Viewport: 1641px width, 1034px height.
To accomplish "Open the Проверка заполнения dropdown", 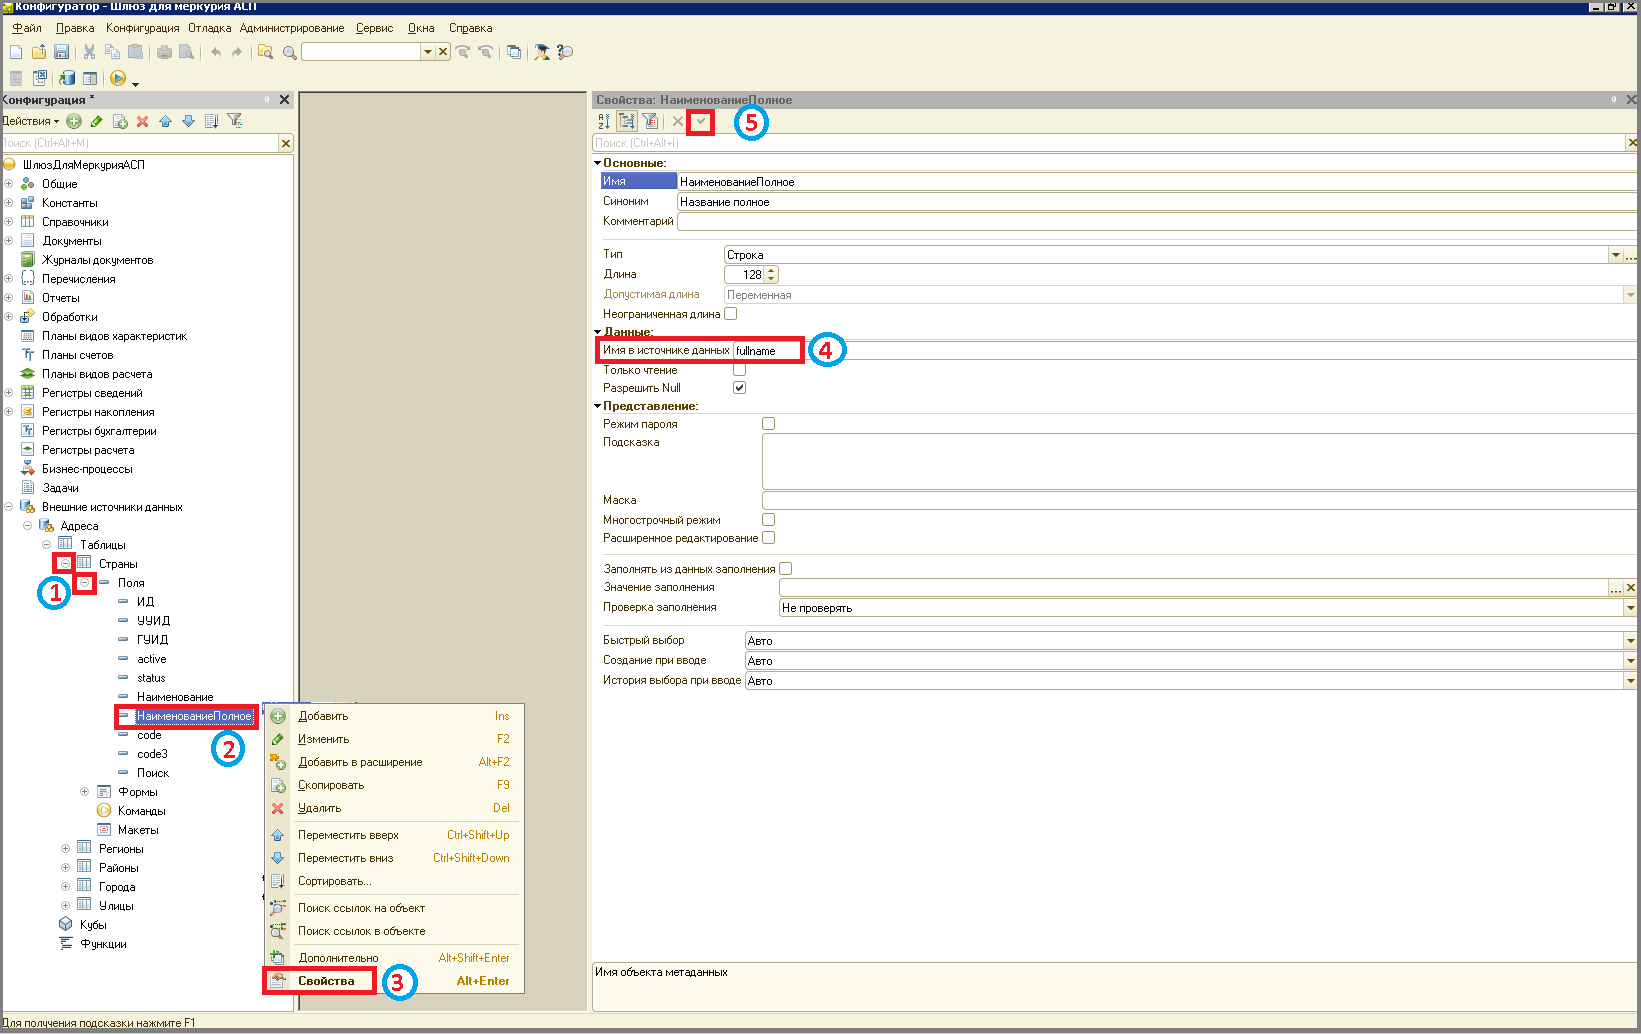I will tap(1630, 608).
